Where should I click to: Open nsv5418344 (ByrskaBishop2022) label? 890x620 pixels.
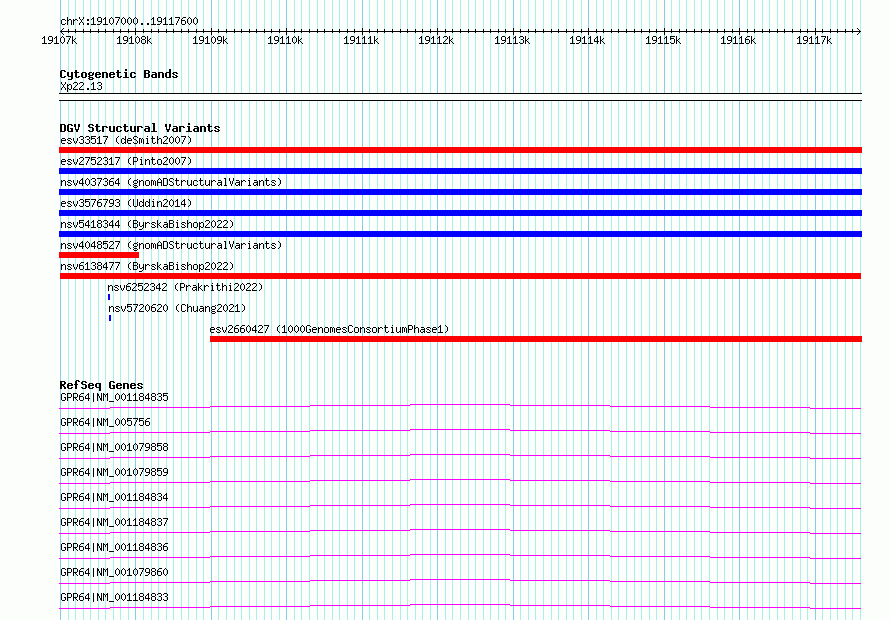147,224
